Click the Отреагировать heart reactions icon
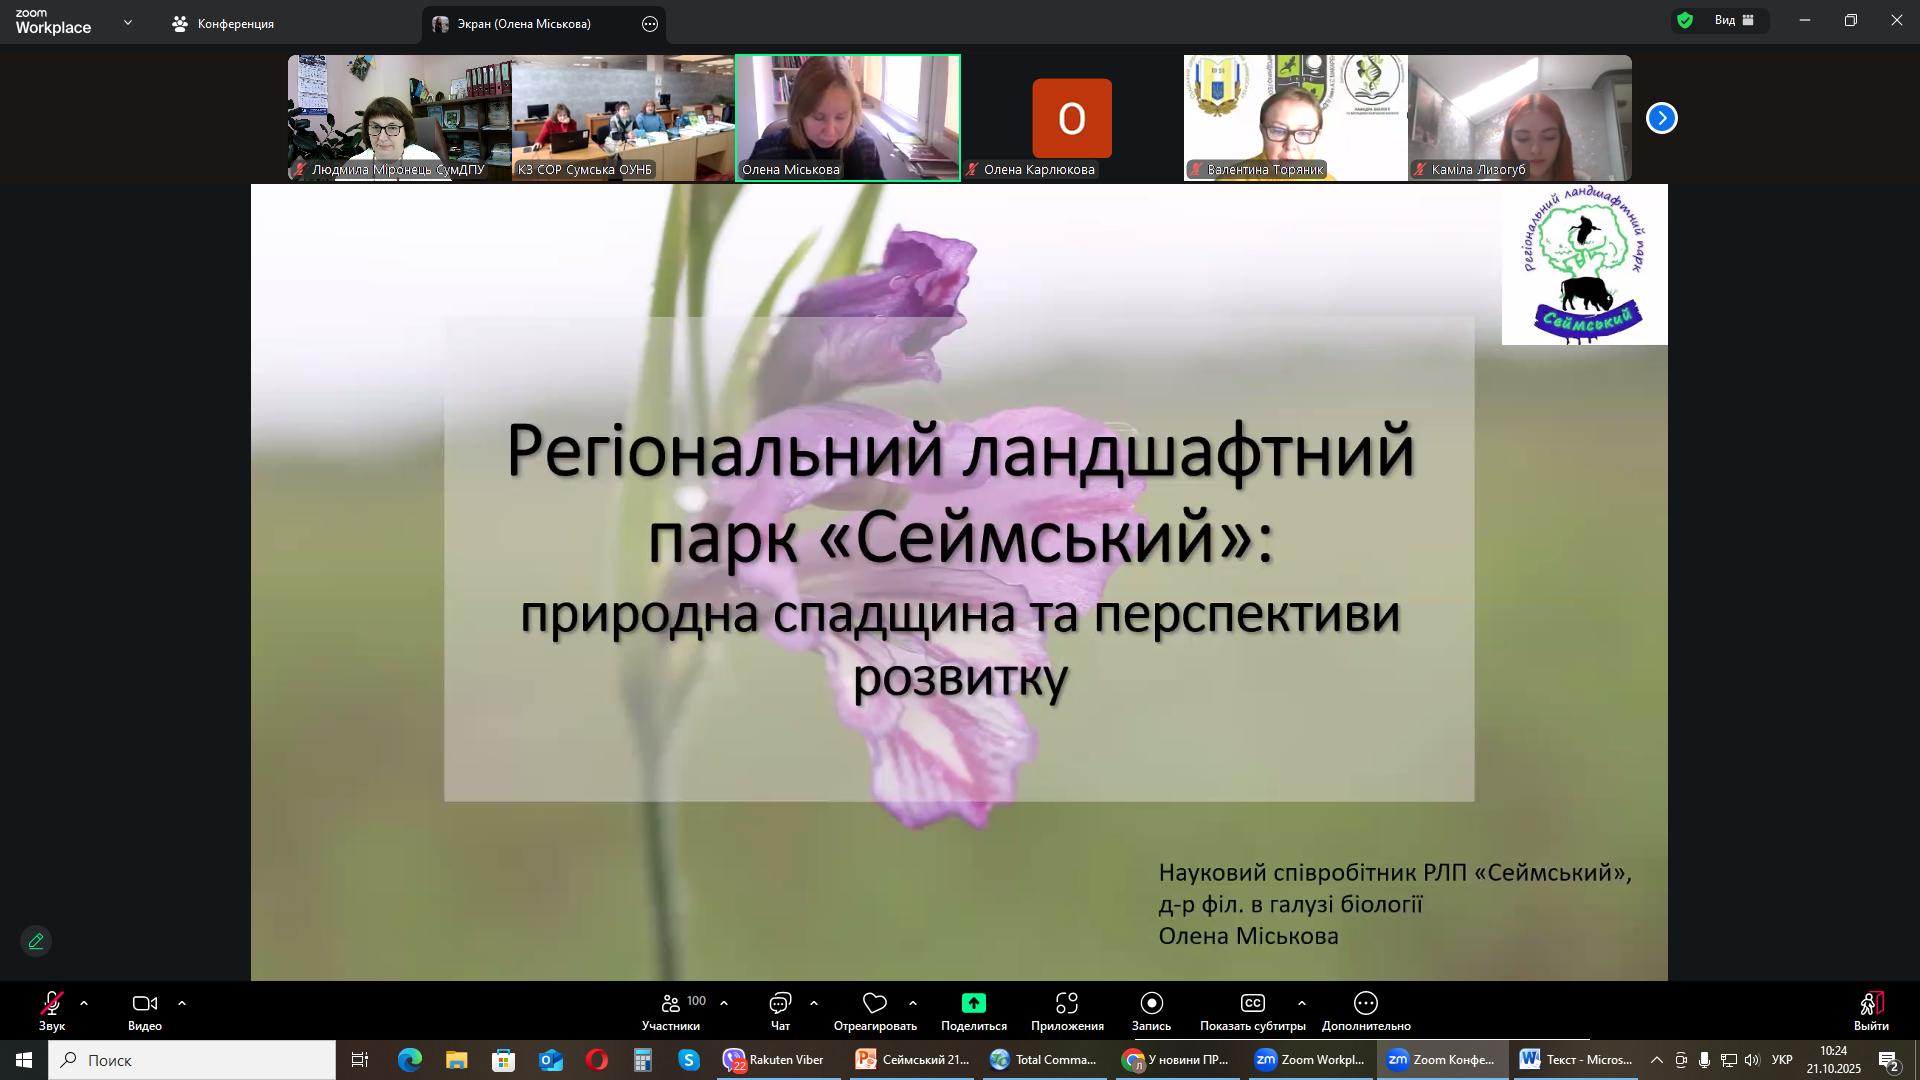The width and height of the screenshot is (1920, 1080). (x=875, y=1004)
